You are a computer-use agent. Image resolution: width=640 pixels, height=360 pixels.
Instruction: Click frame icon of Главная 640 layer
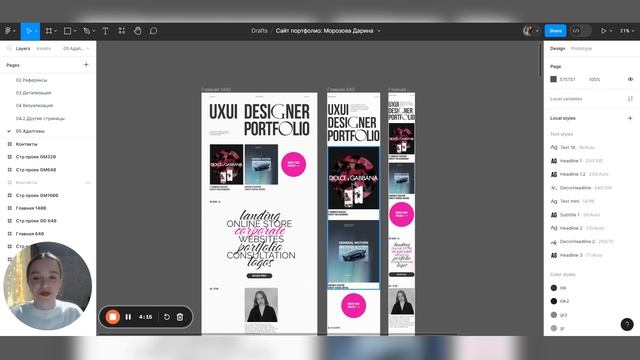click(x=9, y=234)
